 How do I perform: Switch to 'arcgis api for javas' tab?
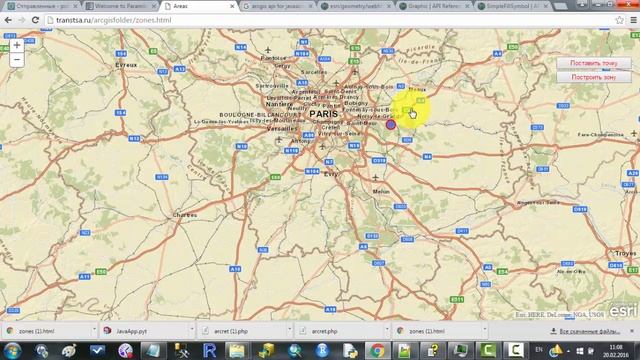(x=277, y=6)
